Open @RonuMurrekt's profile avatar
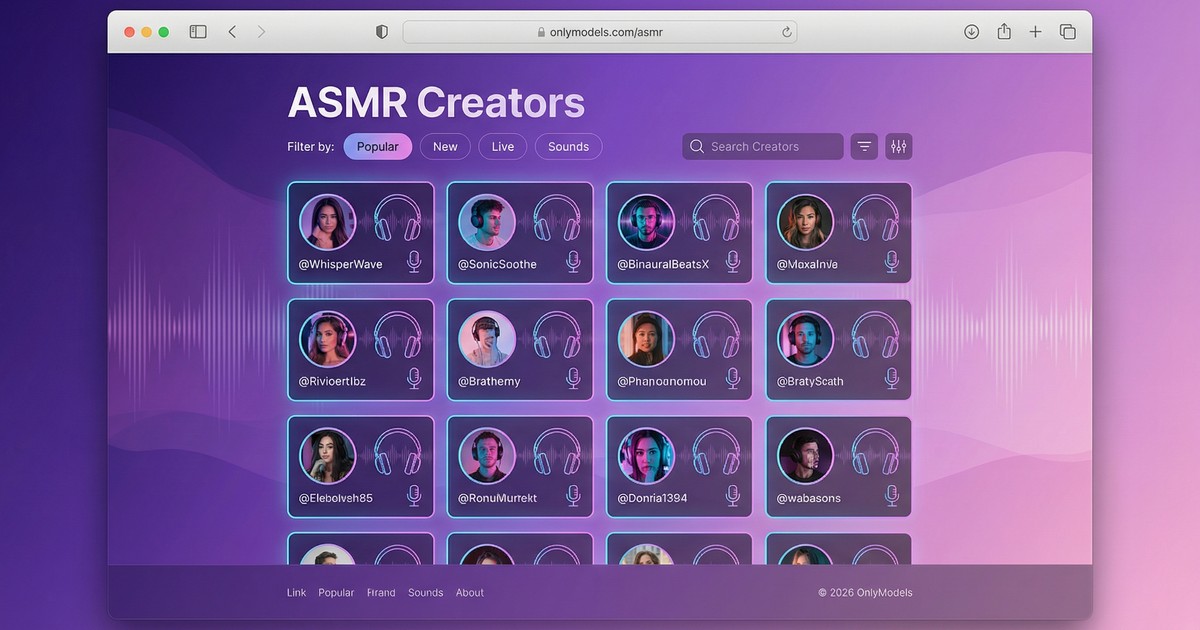This screenshot has height=630, width=1200. click(x=487, y=455)
